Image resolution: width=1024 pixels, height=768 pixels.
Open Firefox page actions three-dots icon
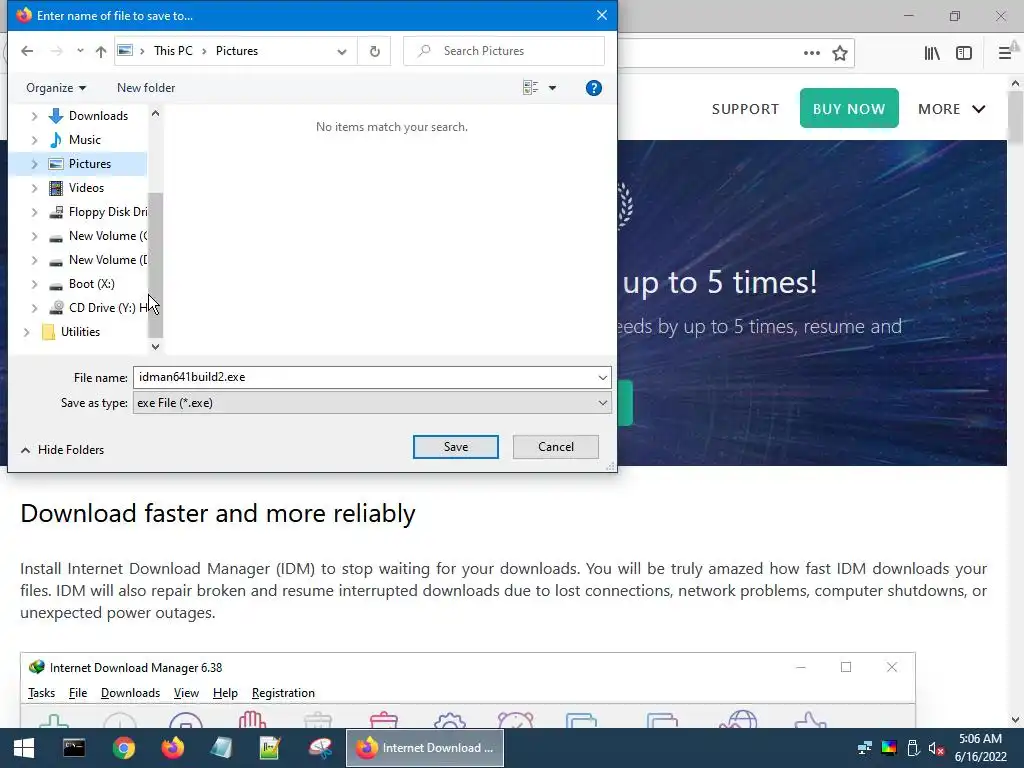point(812,53)
